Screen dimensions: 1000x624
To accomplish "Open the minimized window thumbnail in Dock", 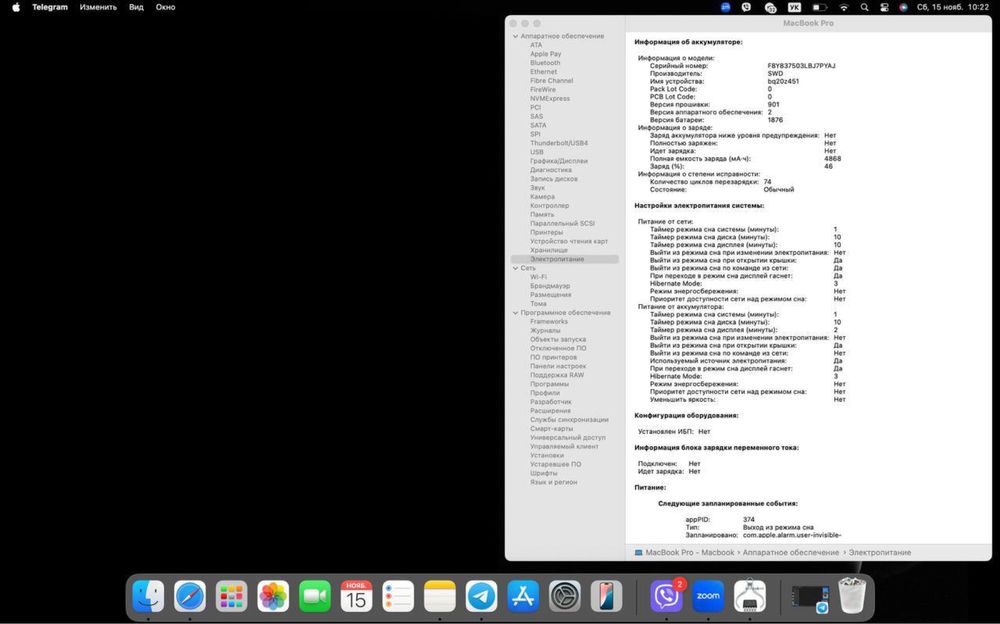I will coord(810,598).
